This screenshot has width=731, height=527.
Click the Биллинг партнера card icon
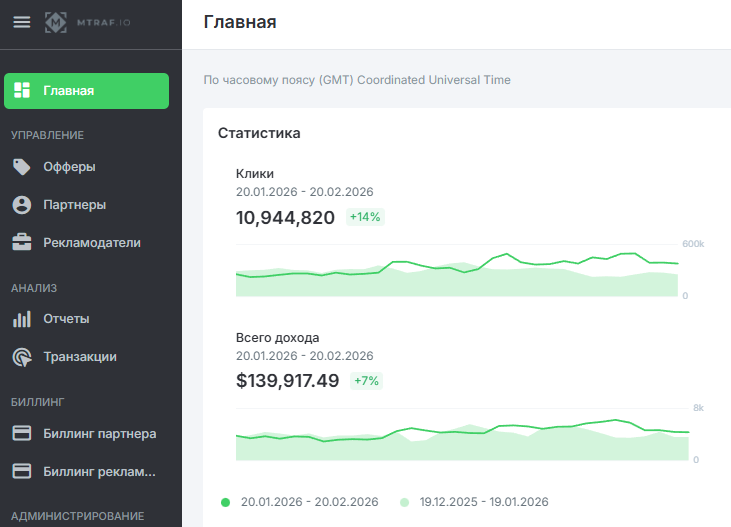(21, 434)
